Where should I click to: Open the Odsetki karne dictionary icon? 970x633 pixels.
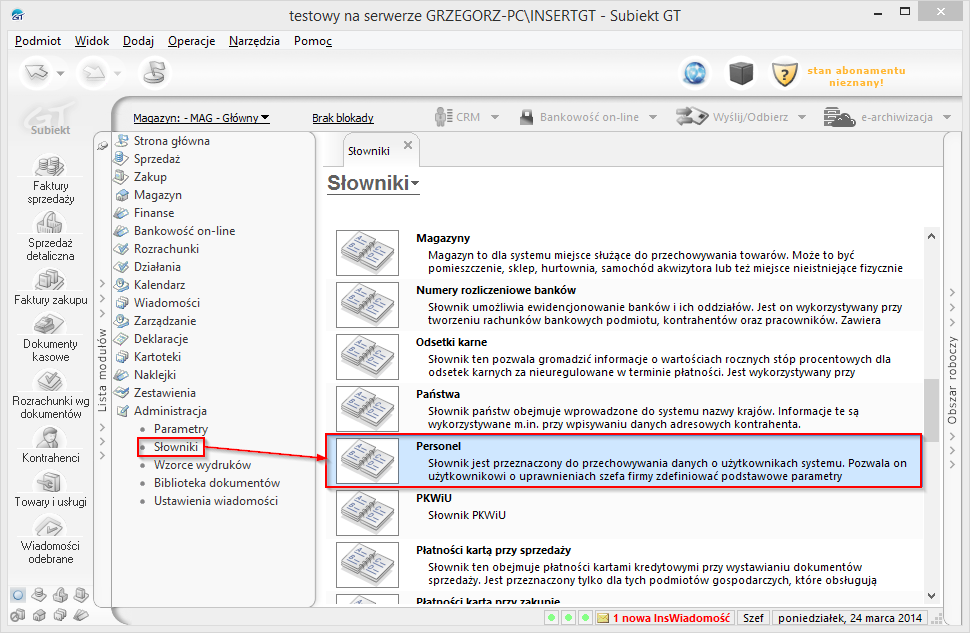click(367, 356)
